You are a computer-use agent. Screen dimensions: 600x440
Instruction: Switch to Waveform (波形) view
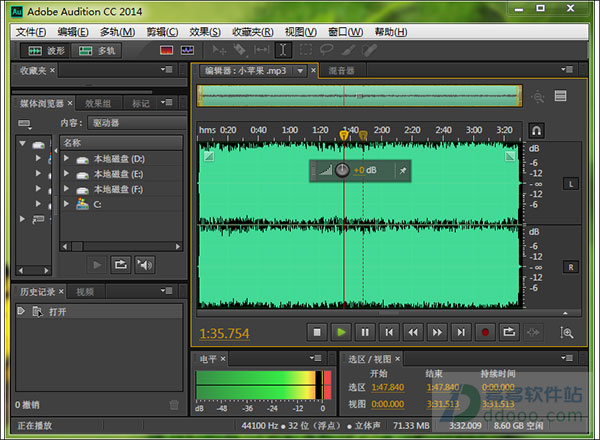[x=45, y=51]
